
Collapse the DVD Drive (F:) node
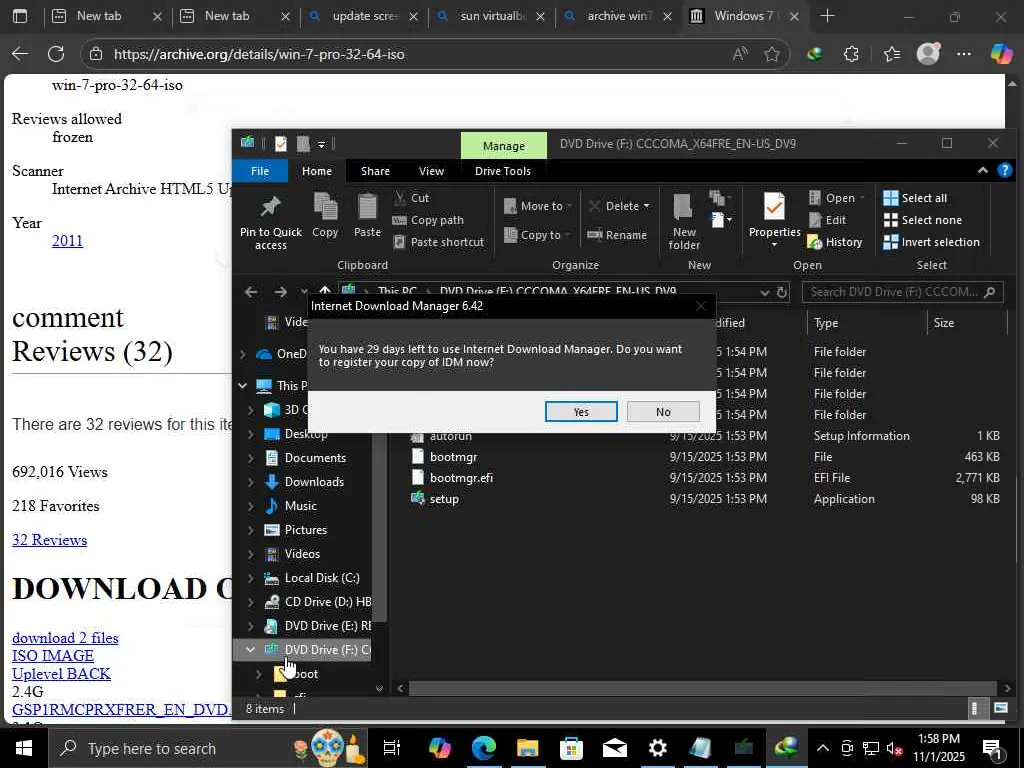[249, 650]
